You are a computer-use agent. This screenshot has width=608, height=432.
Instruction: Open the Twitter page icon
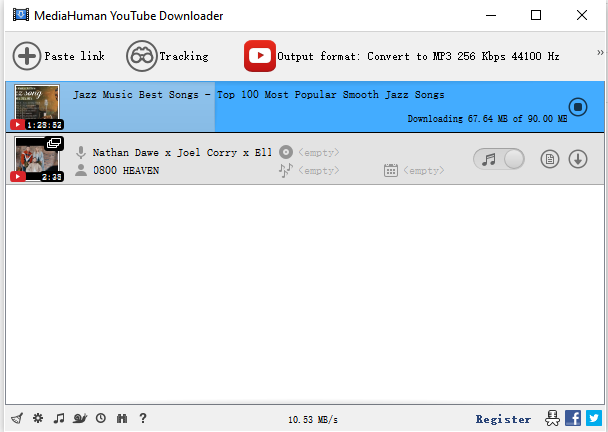click(x=594, y=418)
